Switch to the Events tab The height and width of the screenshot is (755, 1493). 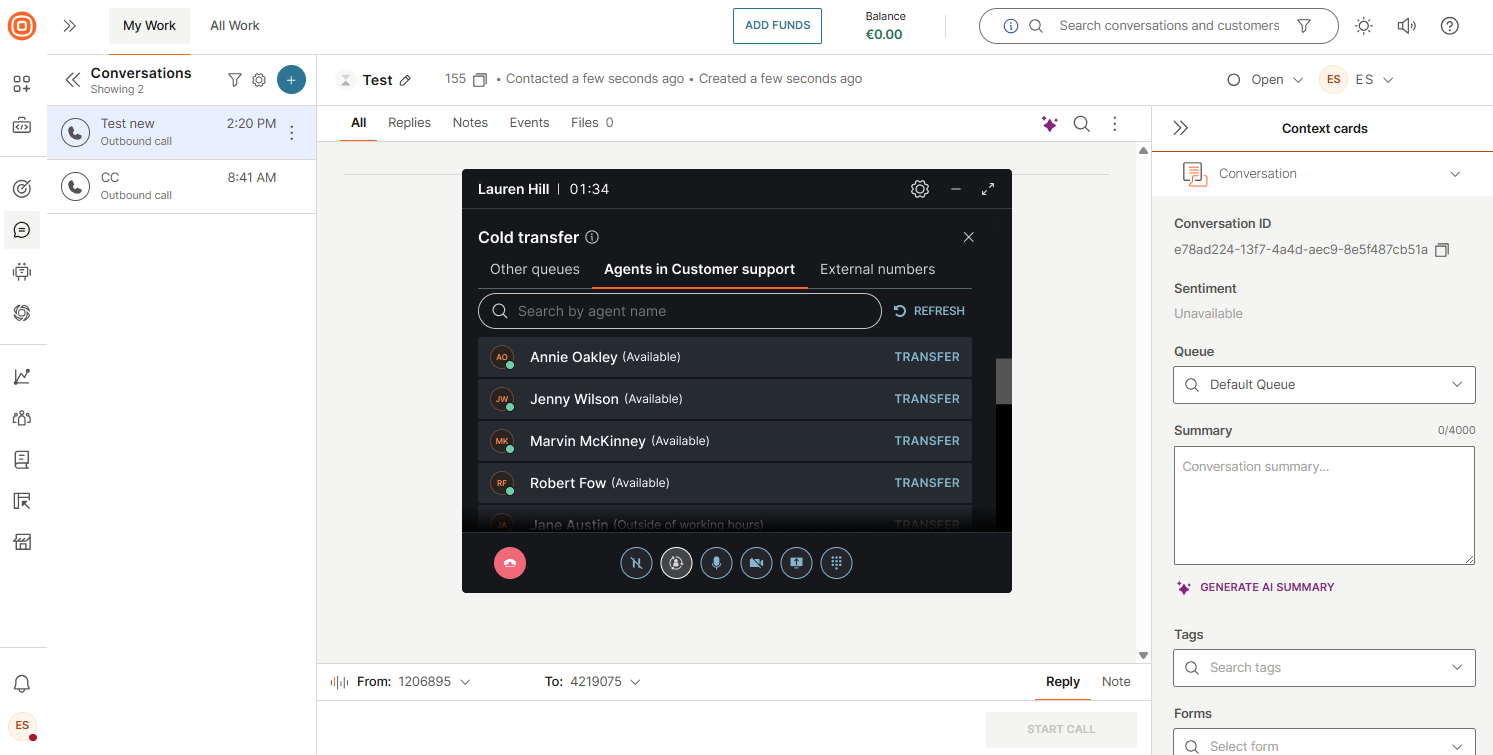(x=529, y=123)
